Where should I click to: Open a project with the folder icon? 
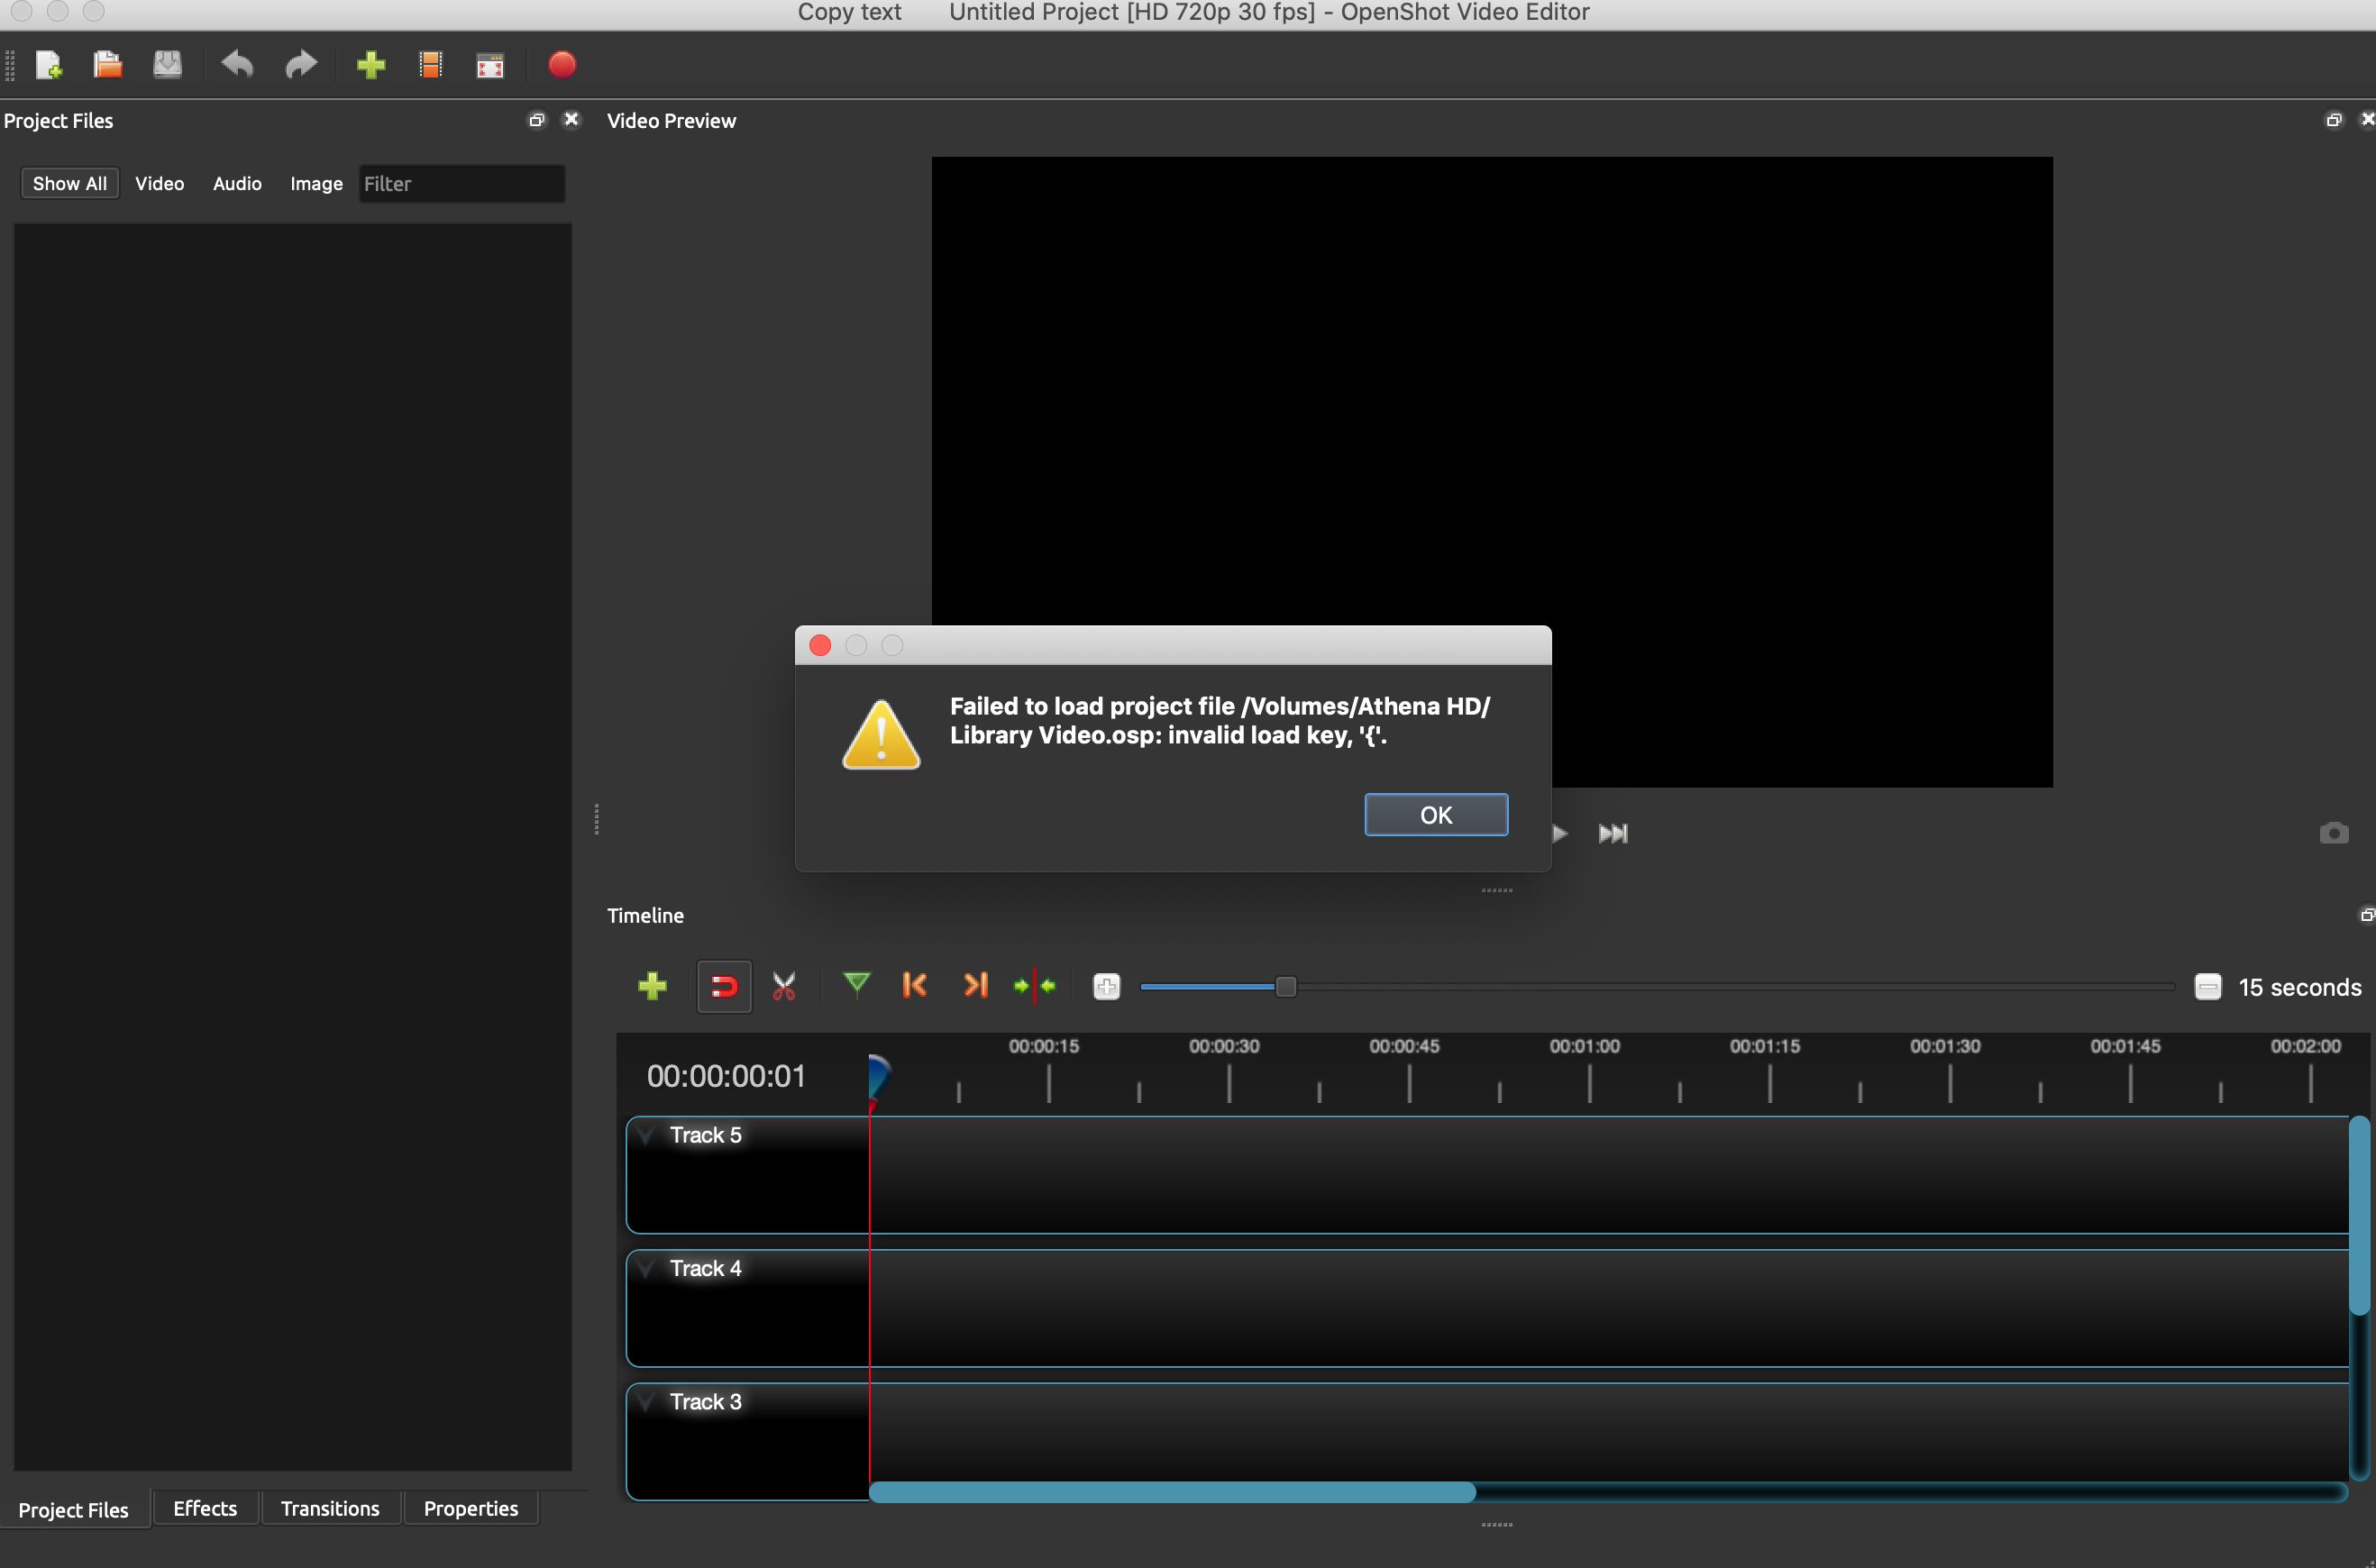pos(107,65)
